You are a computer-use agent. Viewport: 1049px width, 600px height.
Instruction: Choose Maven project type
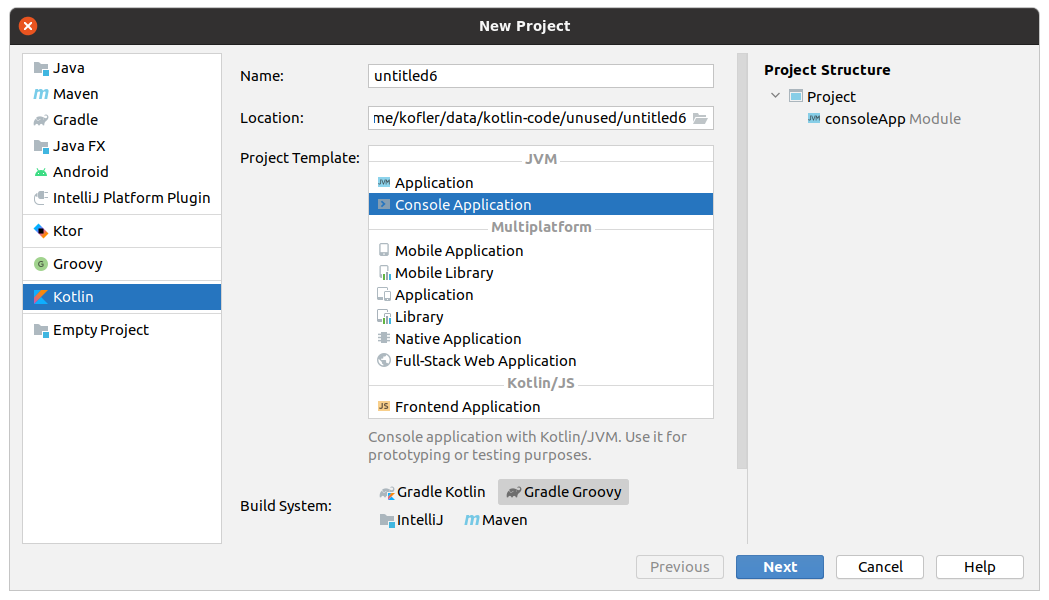coord(122,94)
